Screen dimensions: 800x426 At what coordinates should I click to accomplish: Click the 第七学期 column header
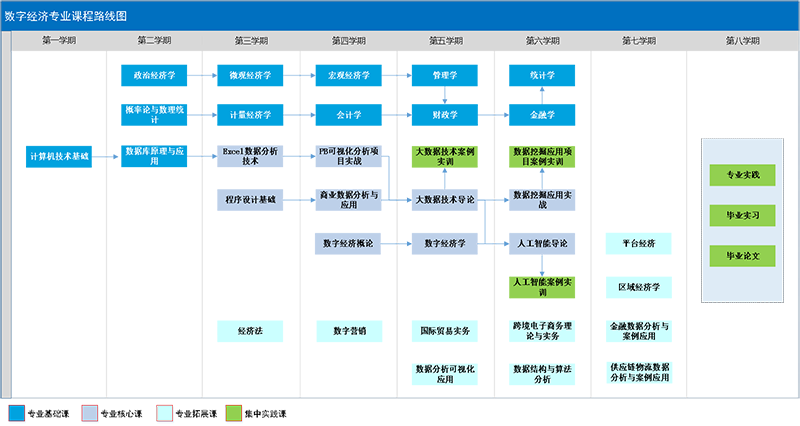coord(639,40)
